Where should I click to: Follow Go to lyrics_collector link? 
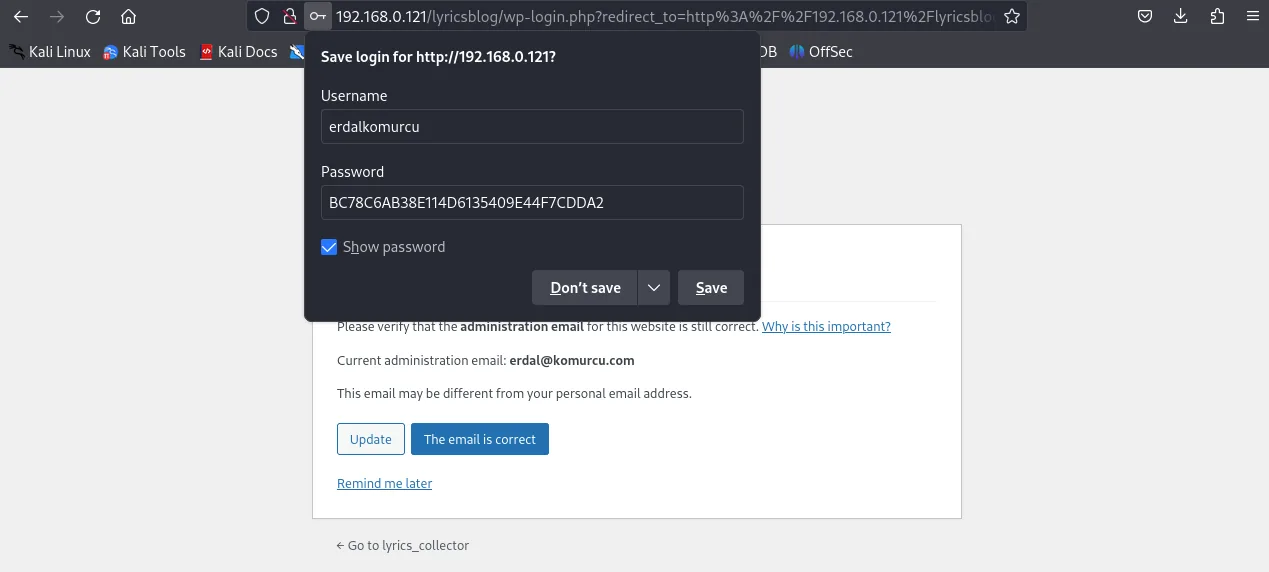point(403,545)
